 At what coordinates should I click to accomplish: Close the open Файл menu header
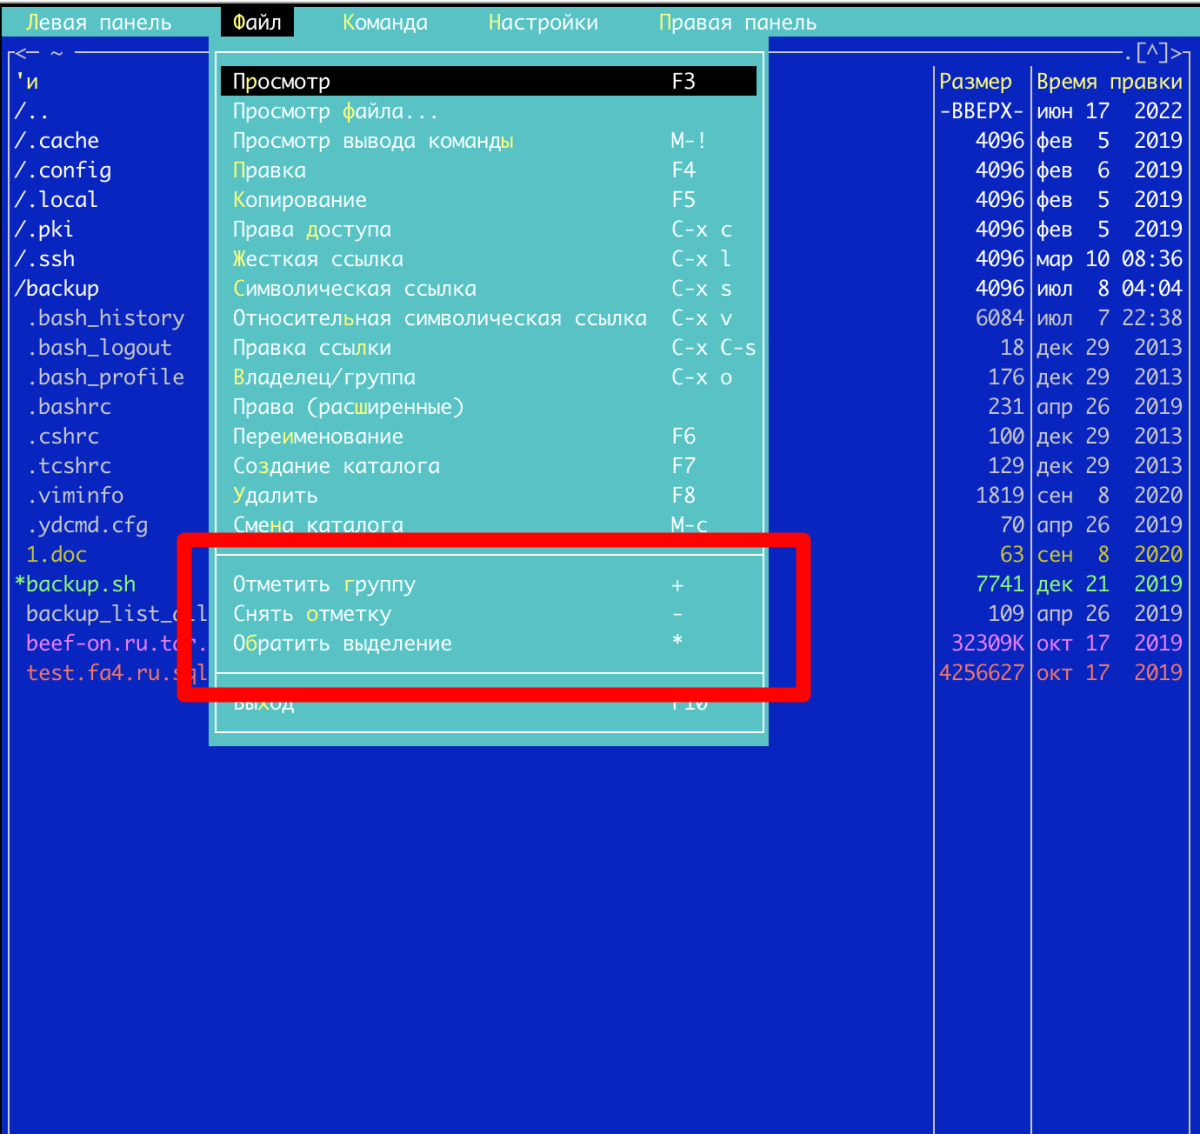(257, 22)
